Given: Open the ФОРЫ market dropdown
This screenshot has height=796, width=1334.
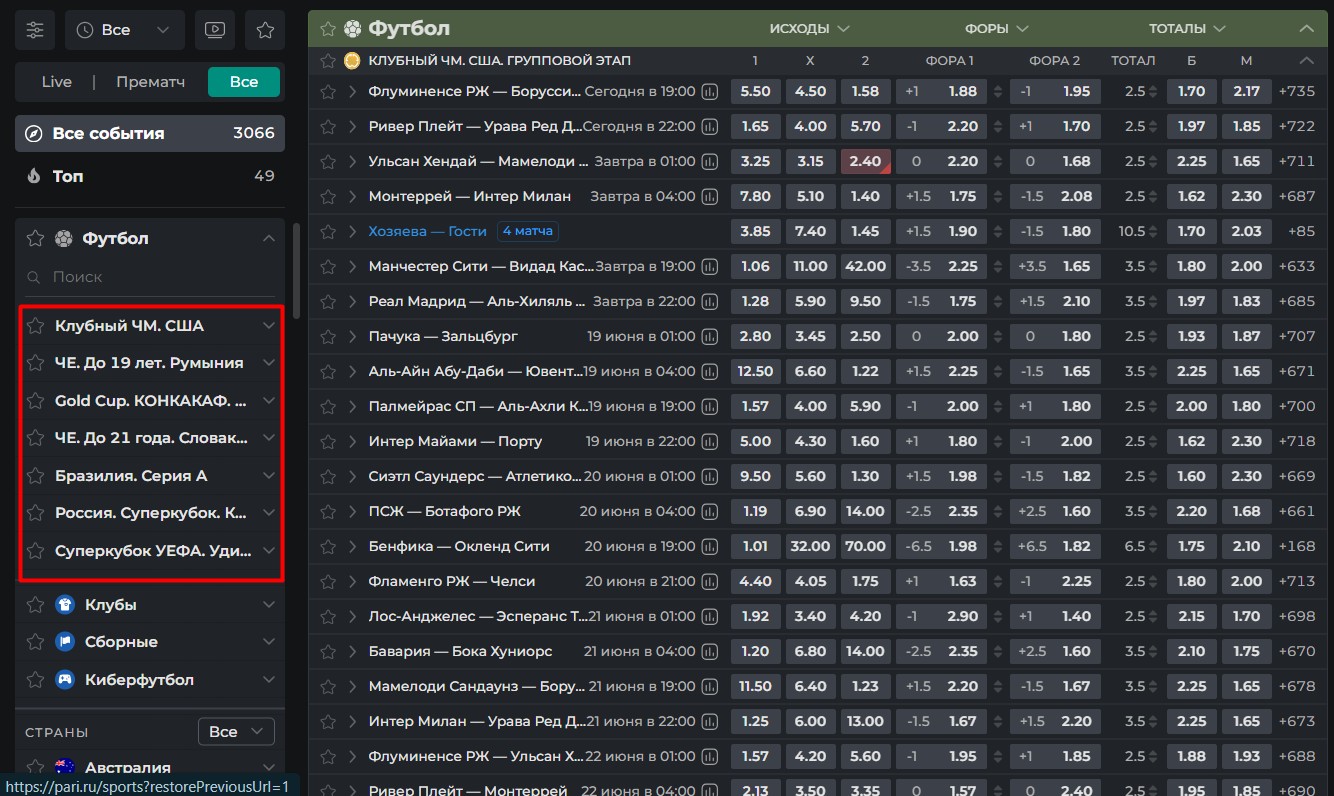Looking at the screenshot, I should [998, 28].
